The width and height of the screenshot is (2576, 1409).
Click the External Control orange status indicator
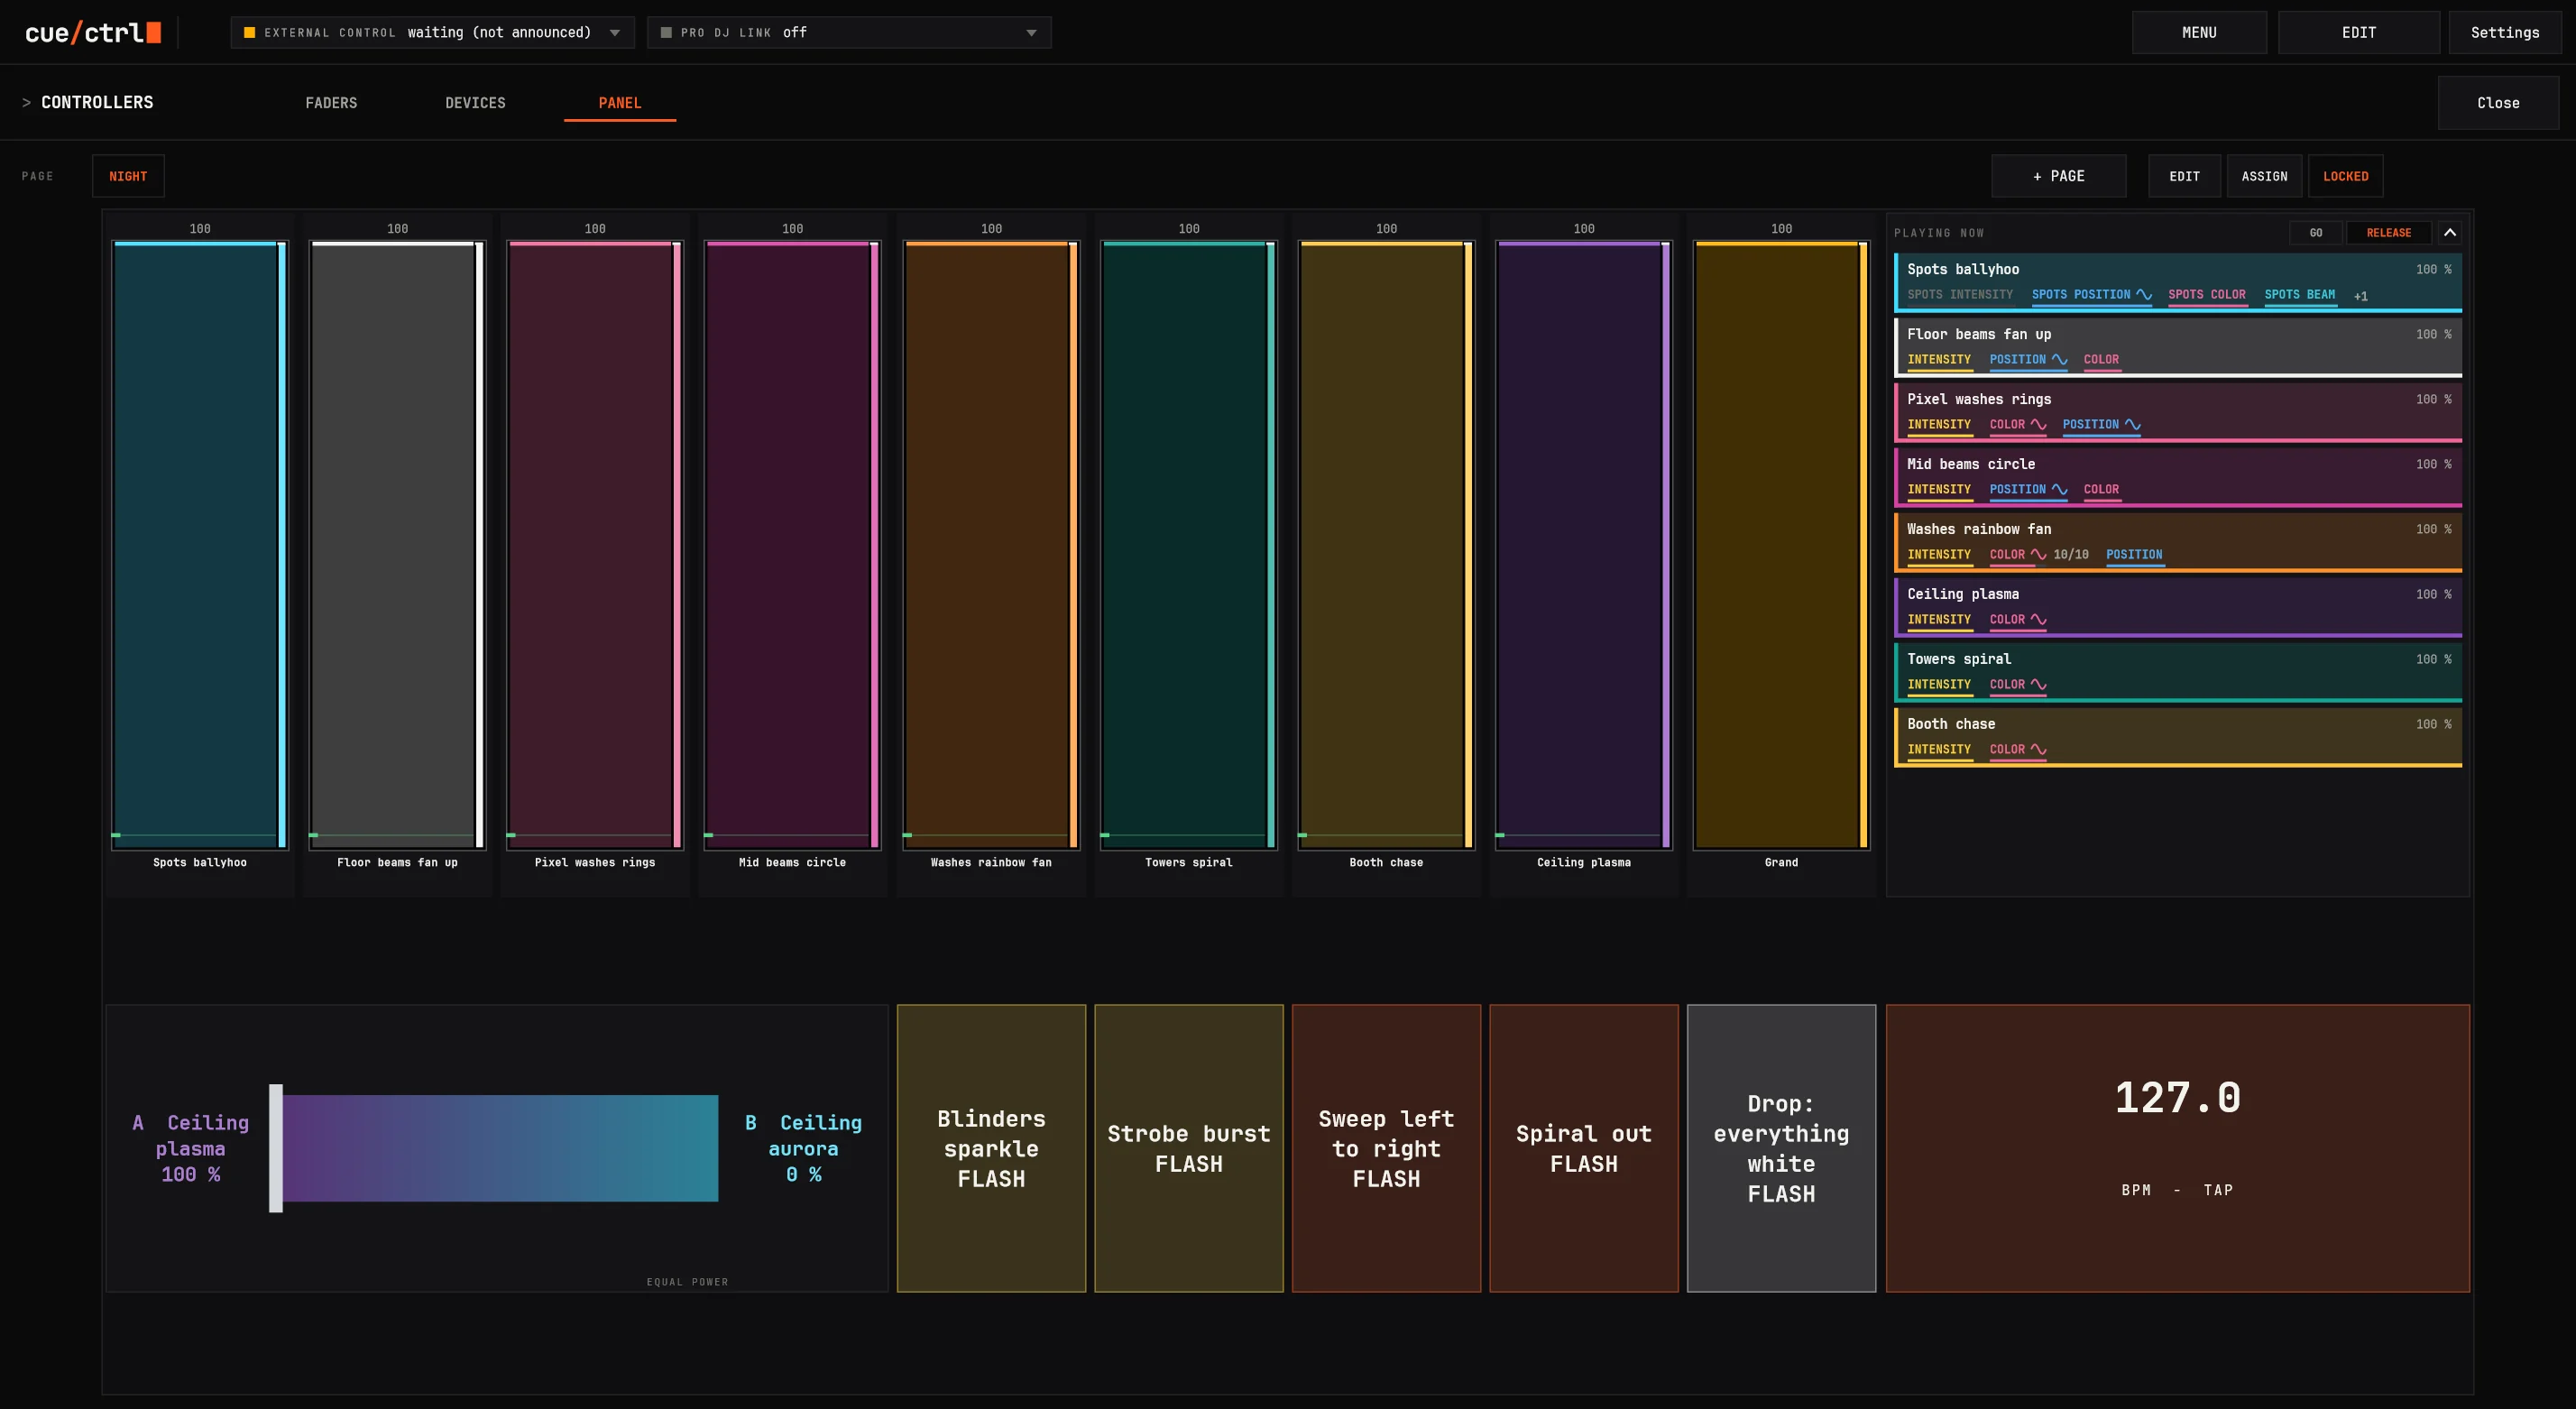[249, 33]
